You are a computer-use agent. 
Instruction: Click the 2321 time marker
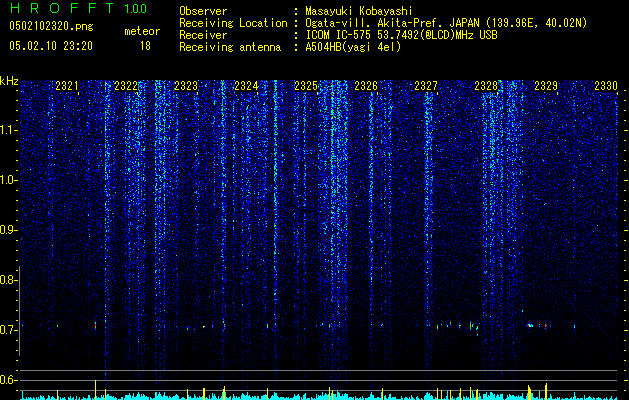tap(67, 86)
